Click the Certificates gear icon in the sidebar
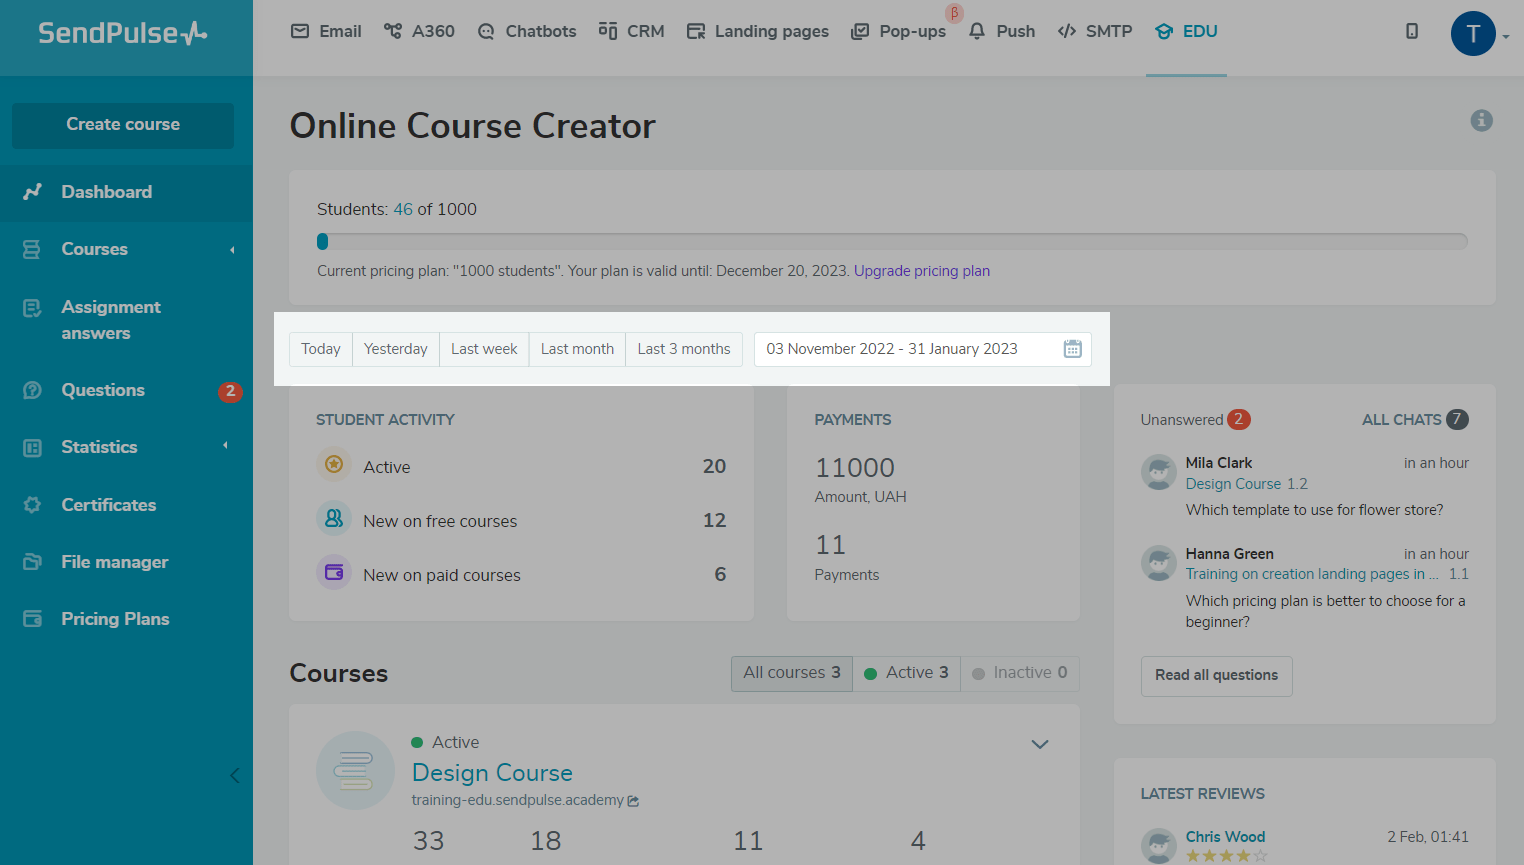 pos(32,505)
